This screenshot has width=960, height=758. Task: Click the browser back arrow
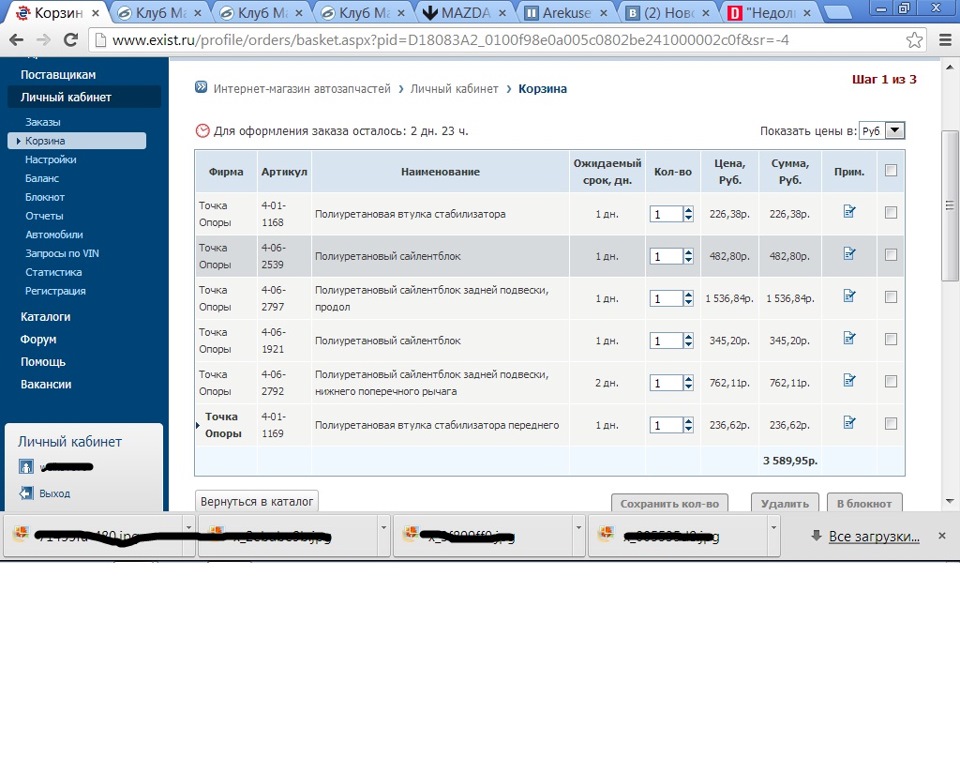[17, 40]
